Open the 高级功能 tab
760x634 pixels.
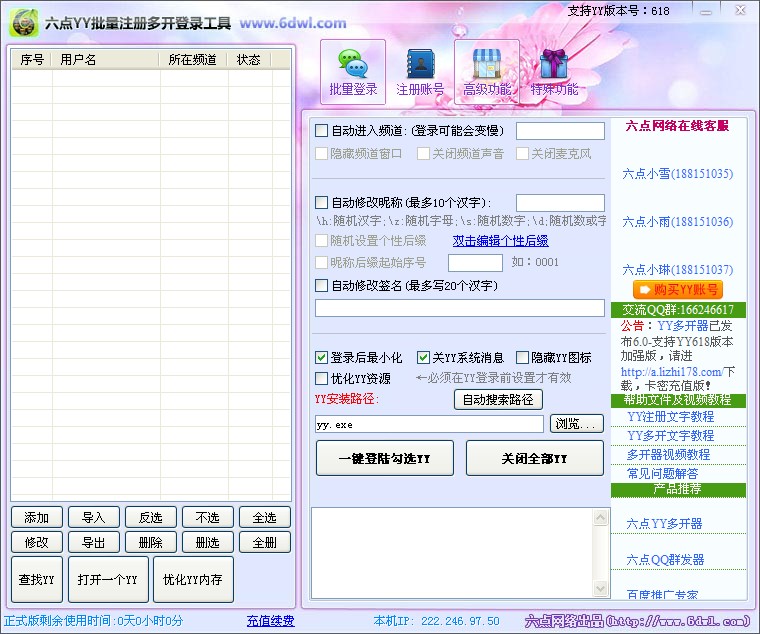(487, 72)
